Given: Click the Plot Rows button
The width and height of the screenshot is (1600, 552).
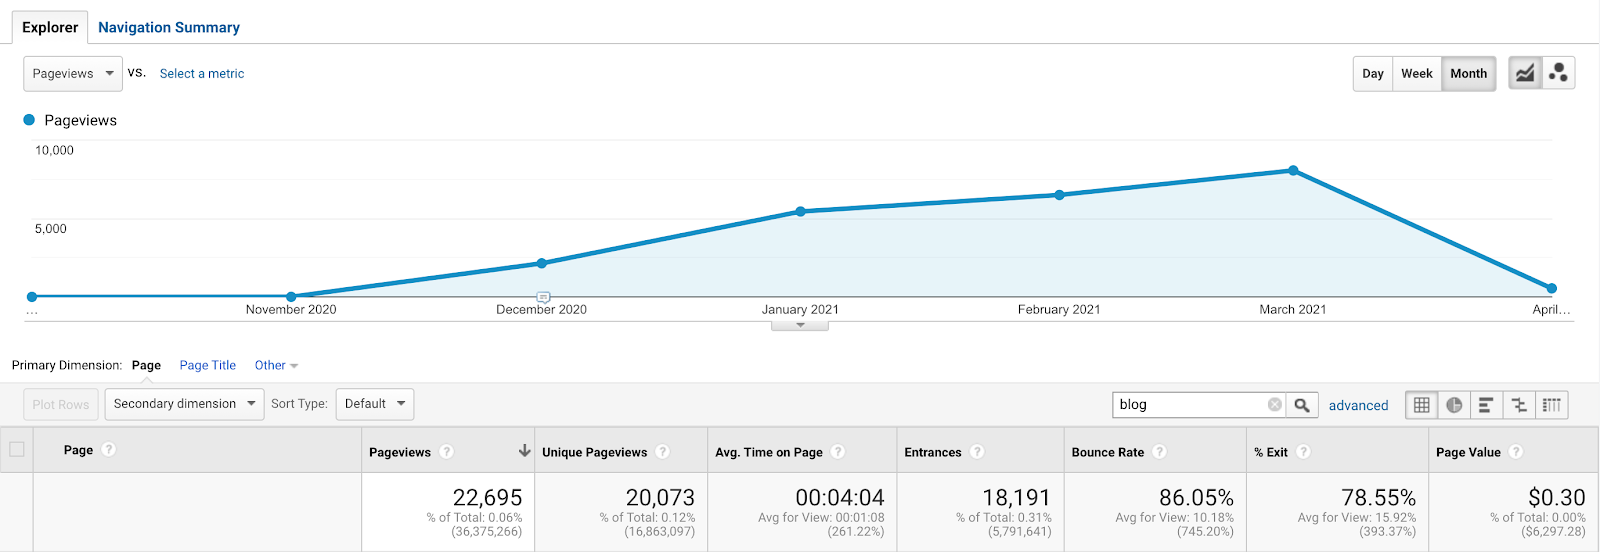Looking at the screenshot, I should click(61, 404).
